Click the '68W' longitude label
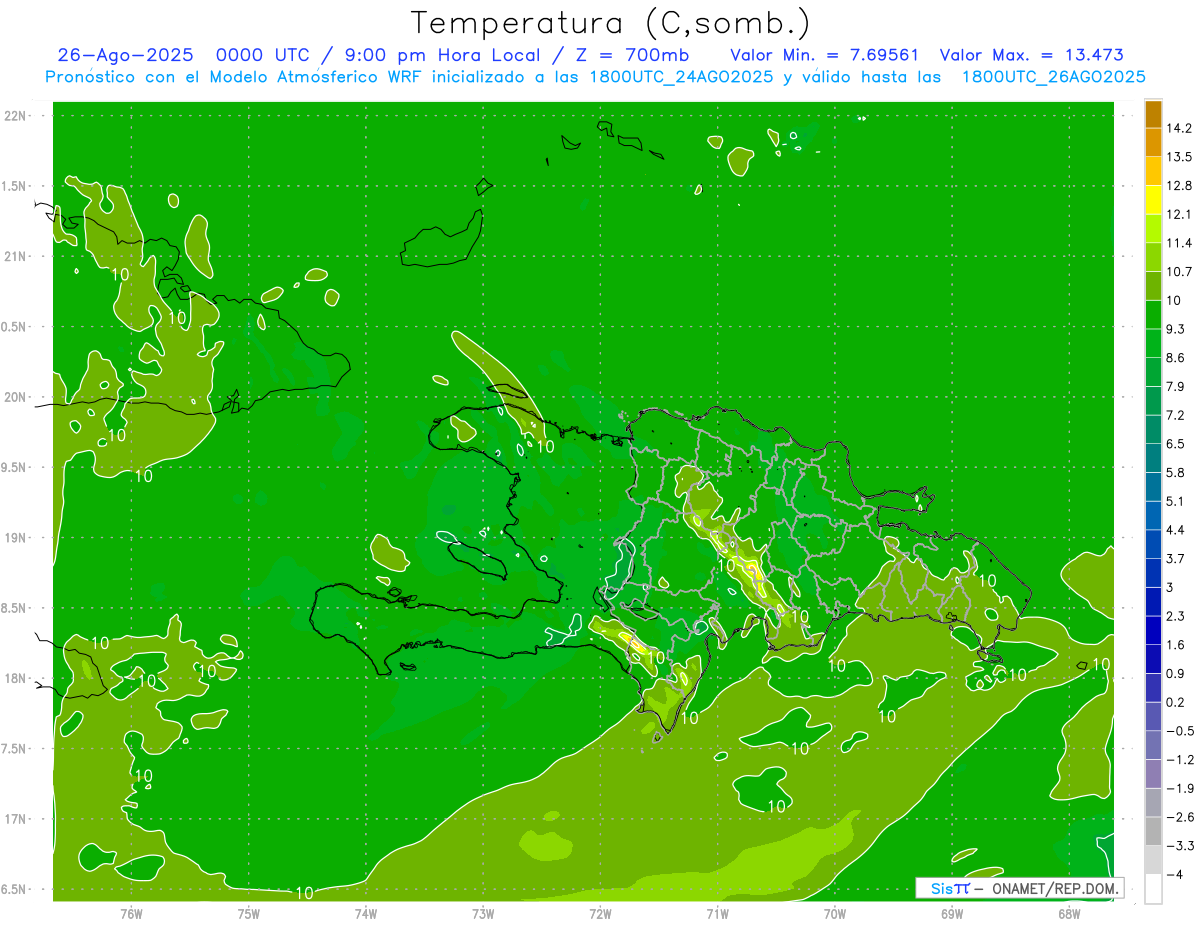Screen dimensions: 1200x927 (x=1069, y=913)
